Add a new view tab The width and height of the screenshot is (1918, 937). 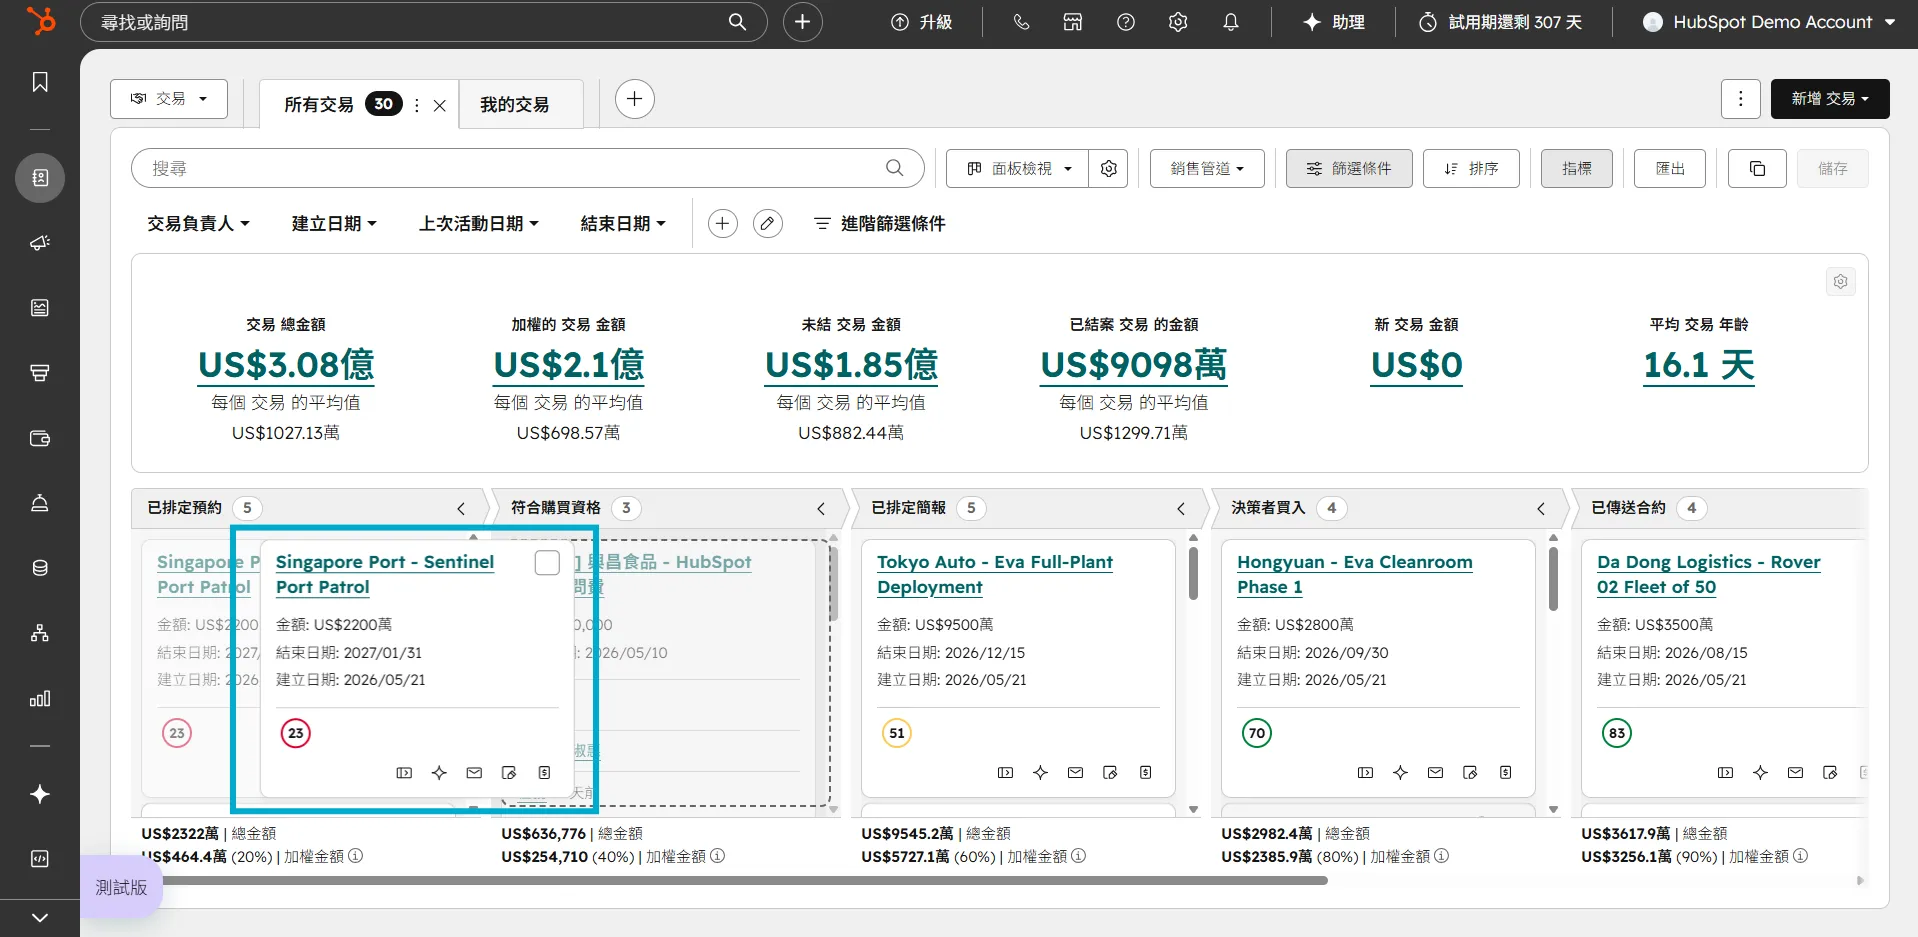coord(634,99)
